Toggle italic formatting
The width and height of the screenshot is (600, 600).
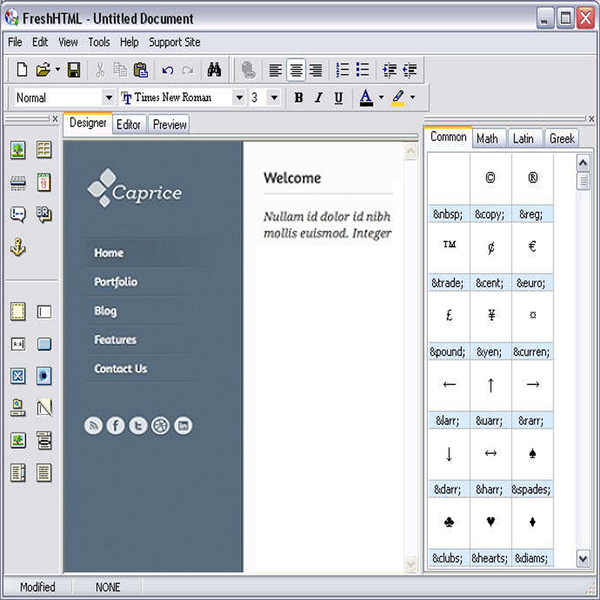click(318, 98)
